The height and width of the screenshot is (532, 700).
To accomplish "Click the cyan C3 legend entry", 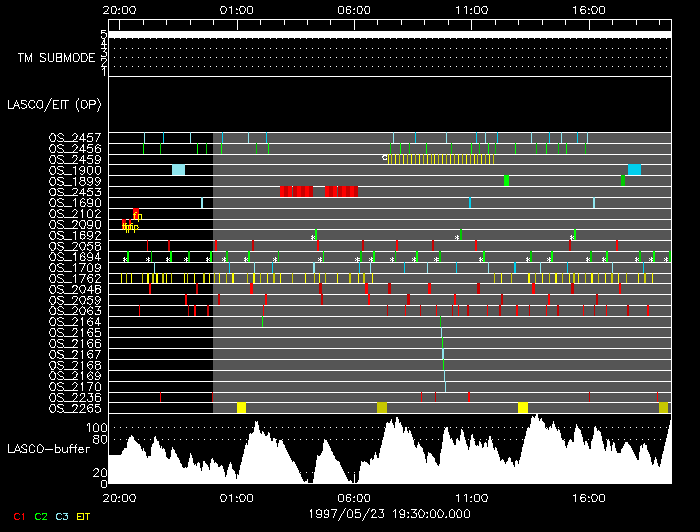I will pos(62,516).
